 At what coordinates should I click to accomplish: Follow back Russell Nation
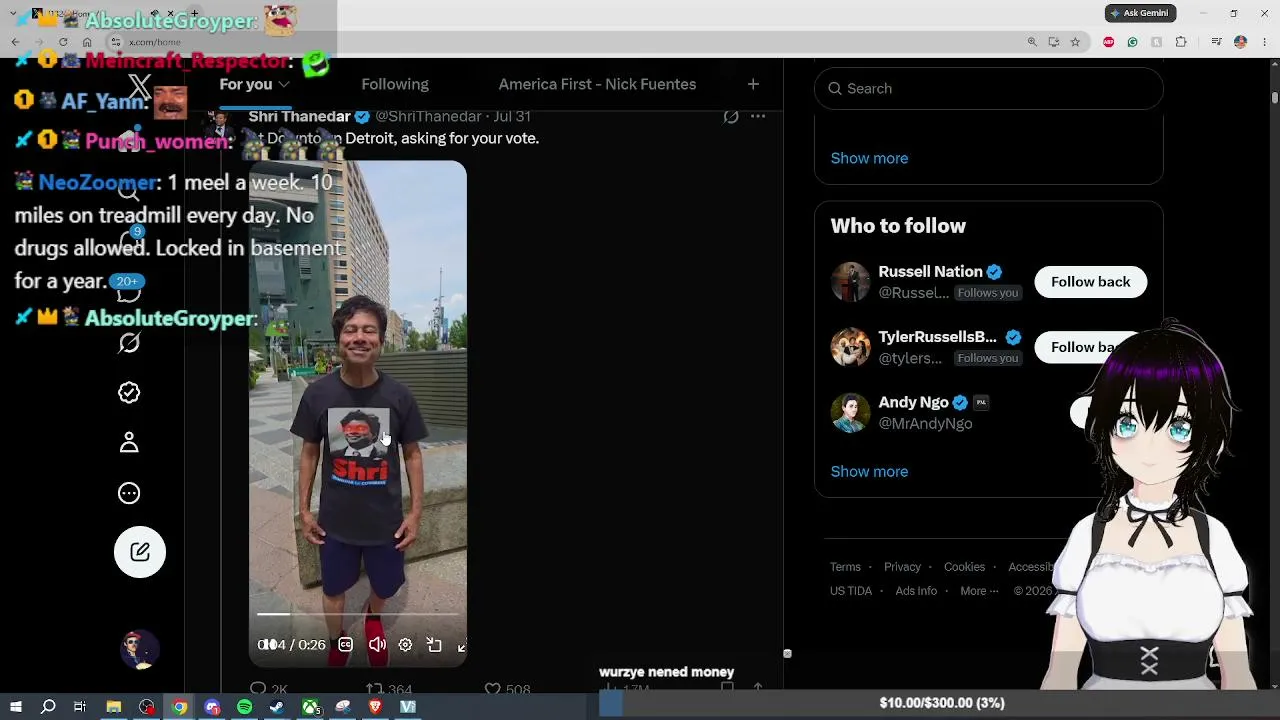click(1091, 282)
